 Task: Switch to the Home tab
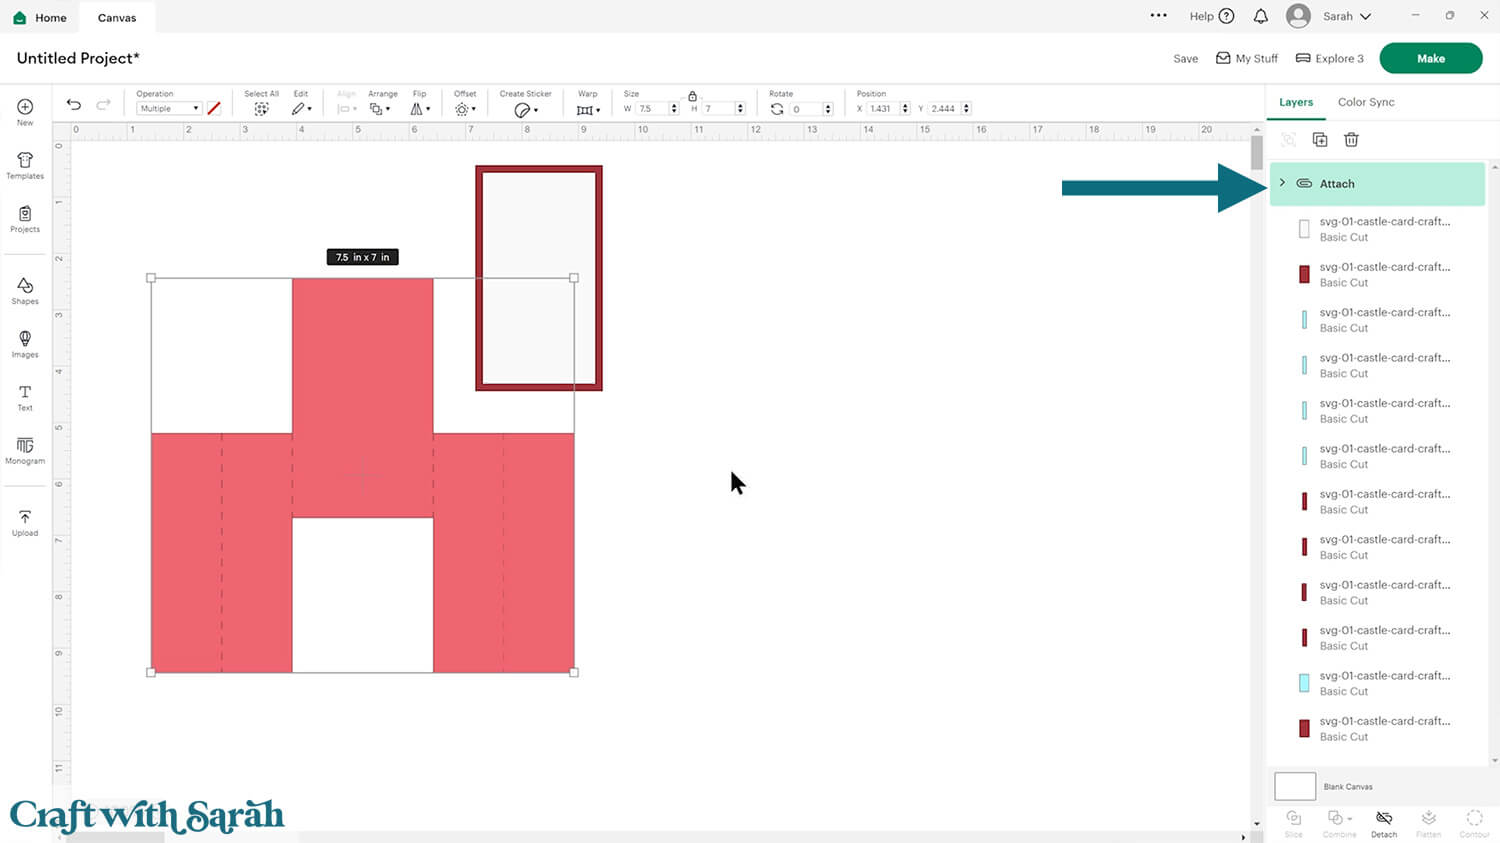[x=41, y=17]
